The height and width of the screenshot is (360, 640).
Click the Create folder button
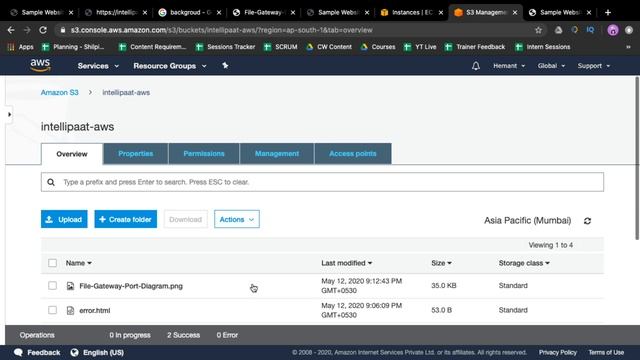(126, 219)
